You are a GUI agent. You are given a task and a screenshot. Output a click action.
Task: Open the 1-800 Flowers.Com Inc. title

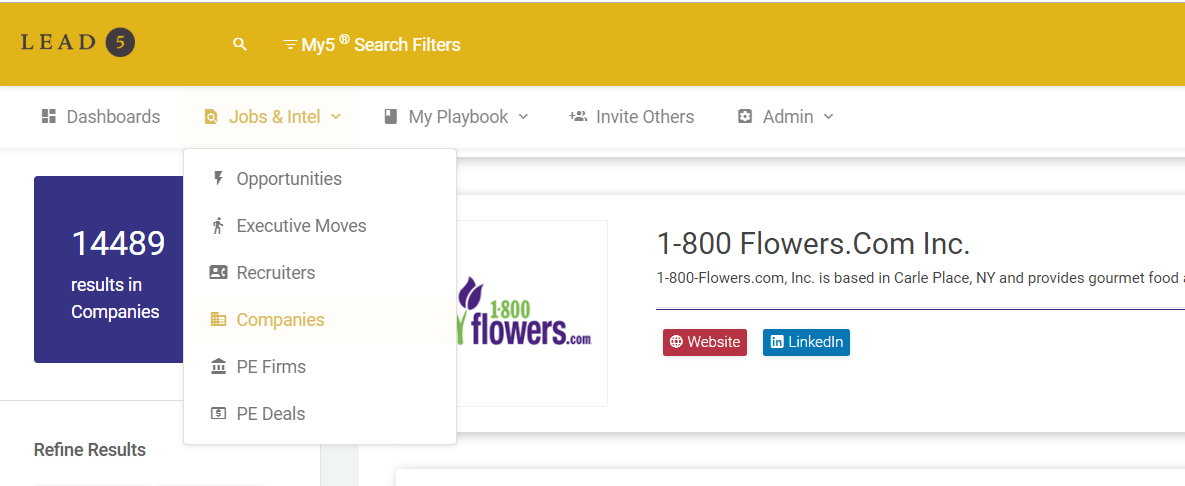[814, 244]
